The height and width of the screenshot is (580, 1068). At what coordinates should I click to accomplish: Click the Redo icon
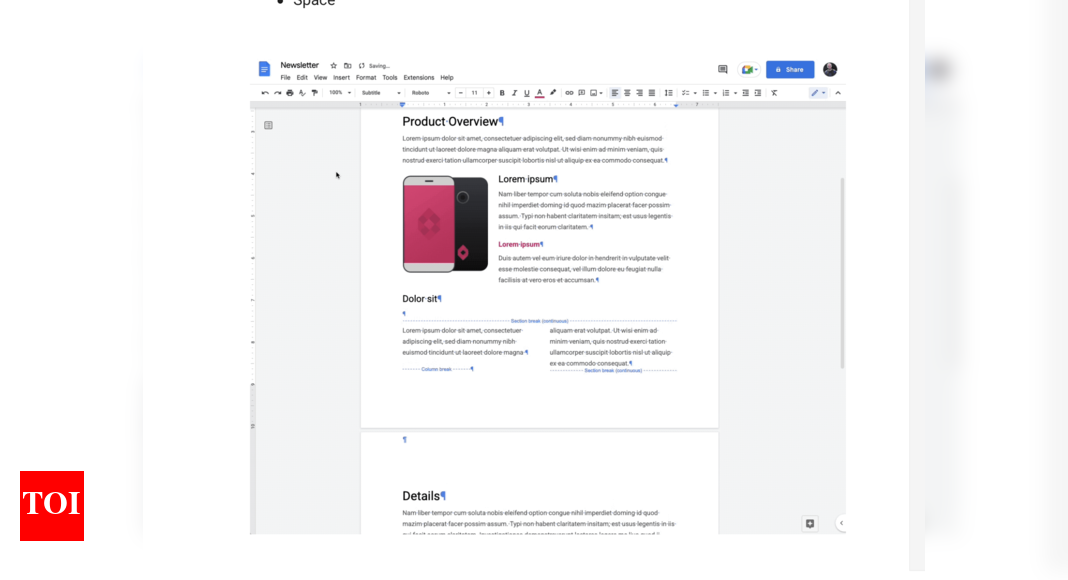[x=276, y=92]
